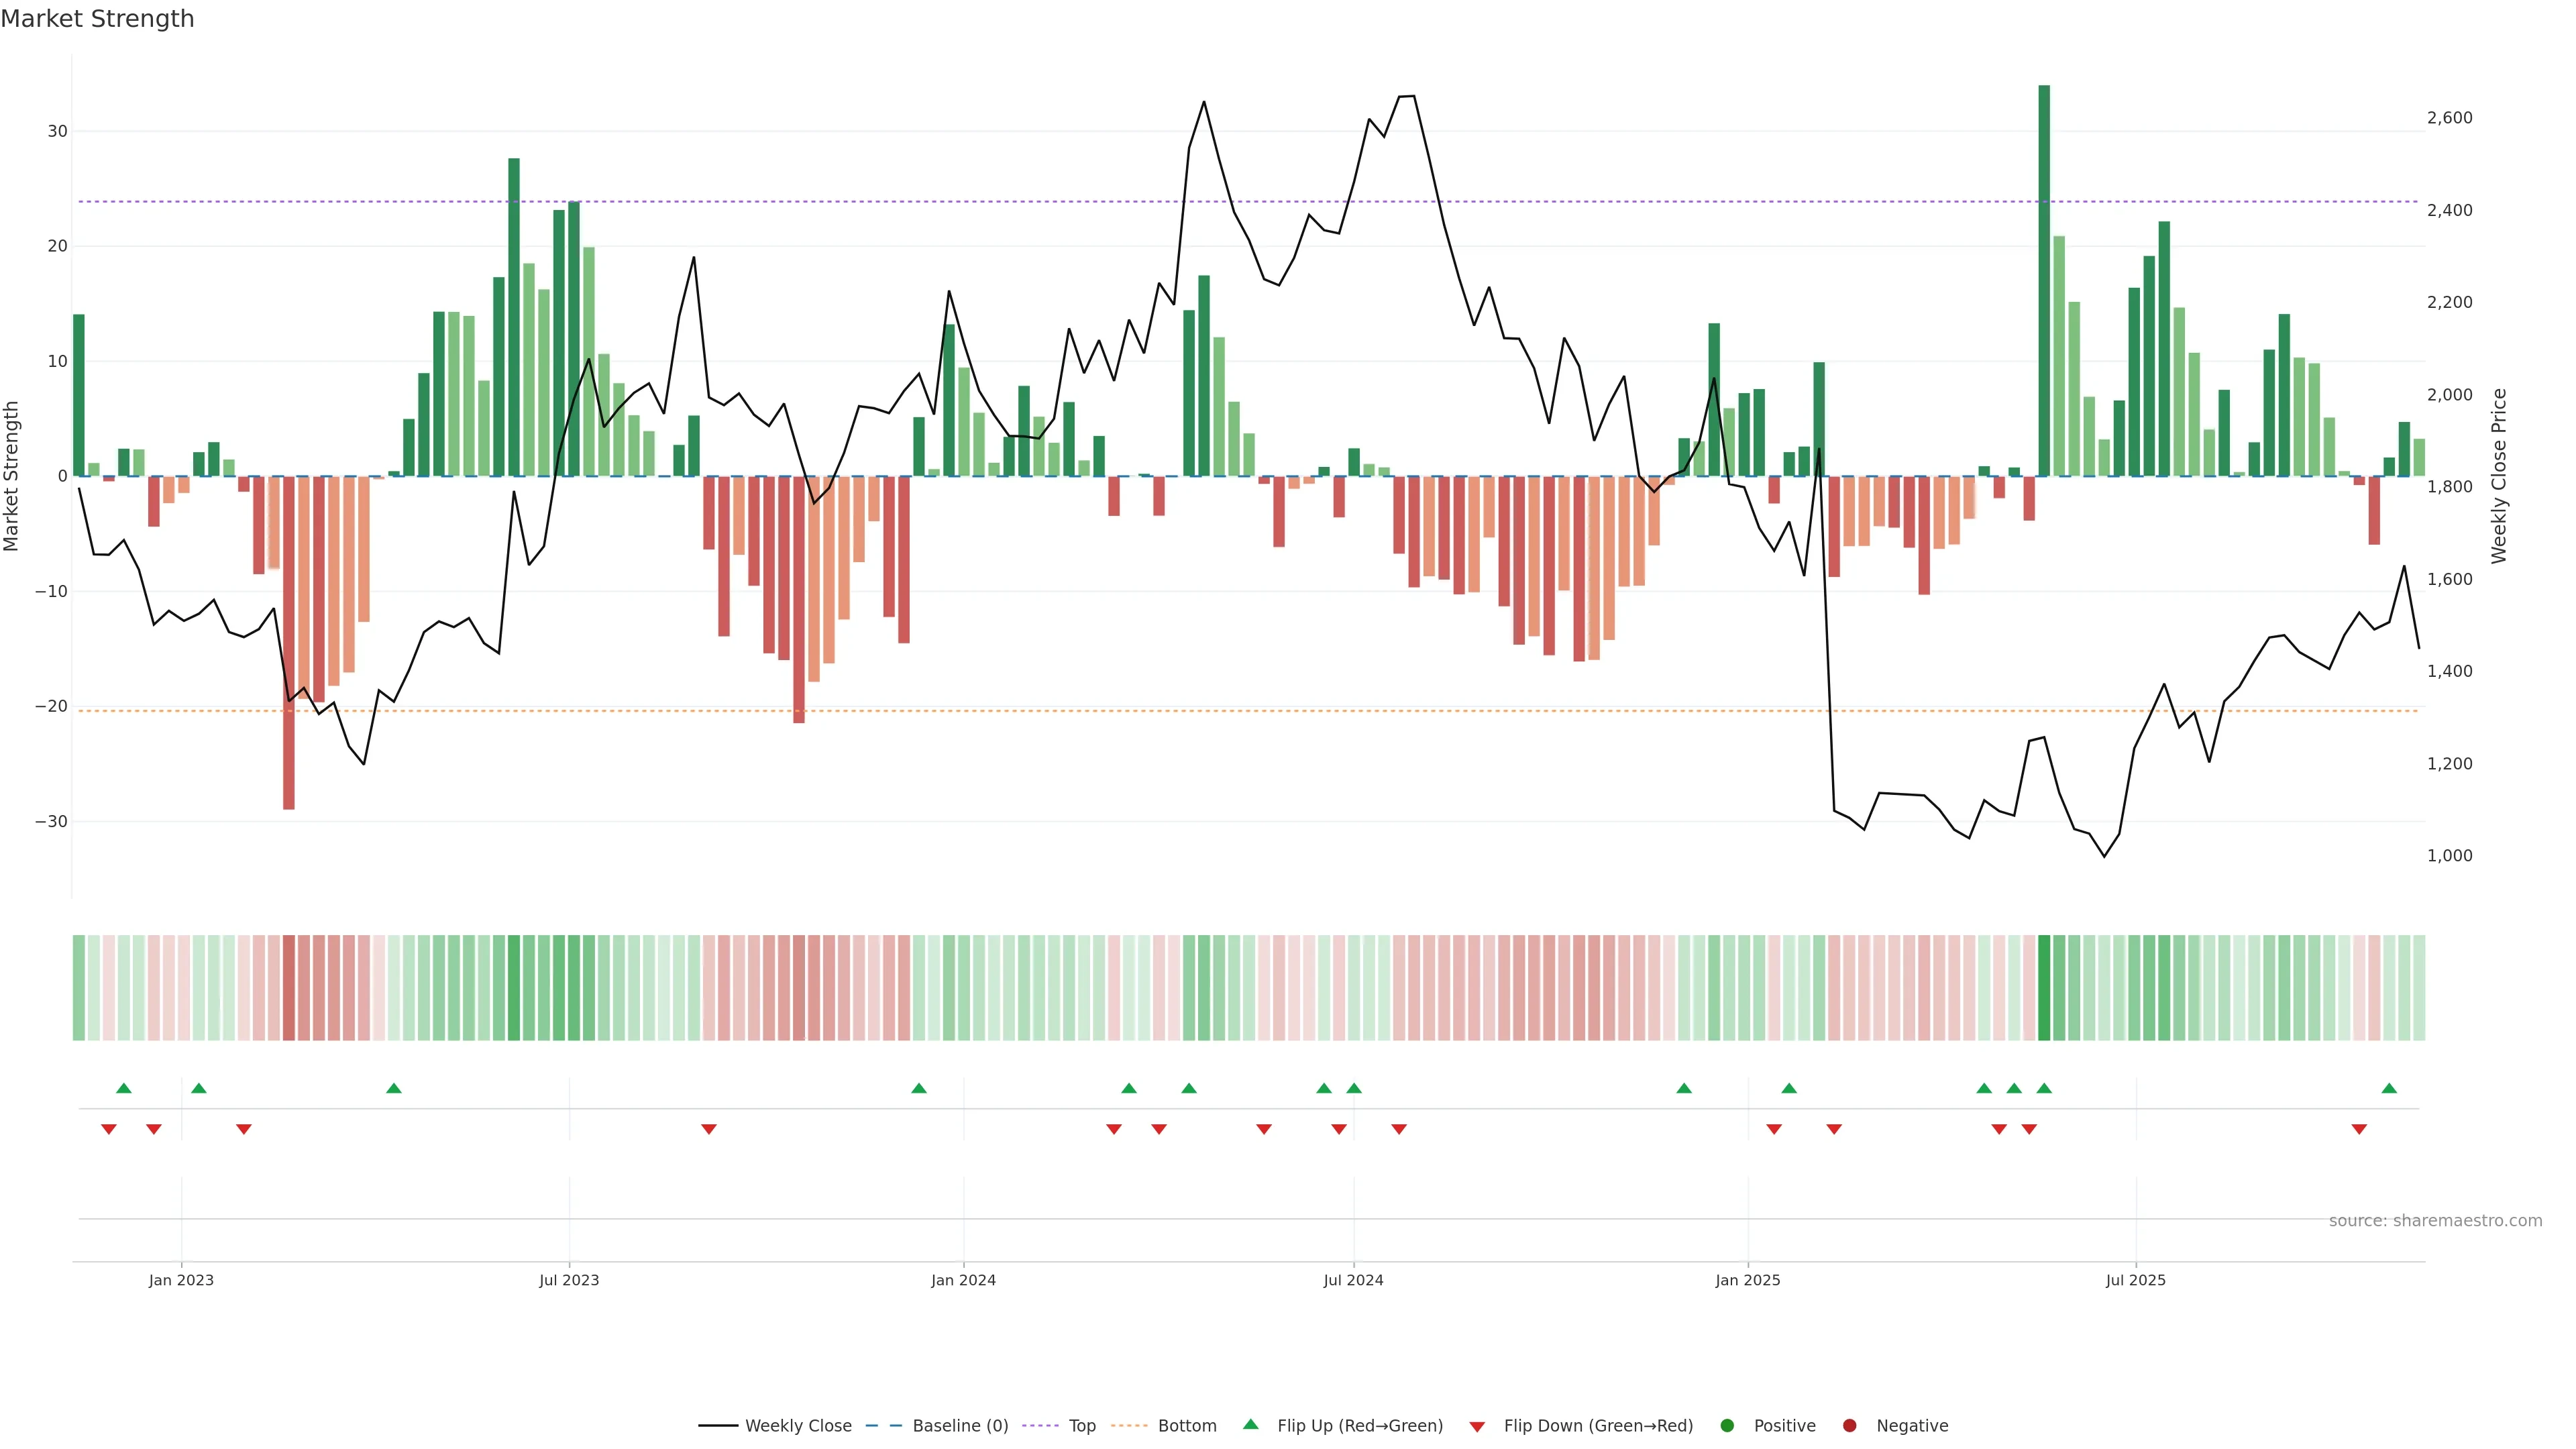This screenshot has height=1449, width=2576.
Task: Click the first green flip-up marker before Jan 2023
Action: click(x=124, y=1088)
